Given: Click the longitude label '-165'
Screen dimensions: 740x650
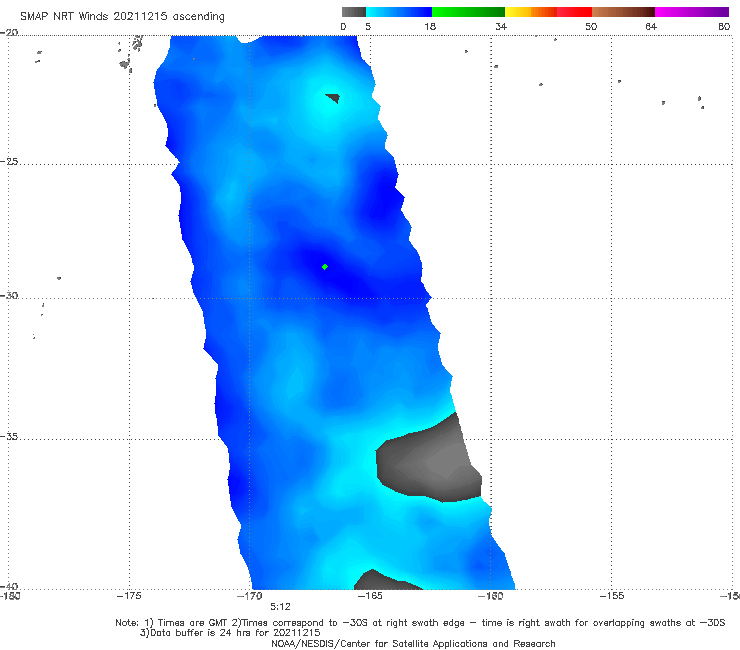Looking at the screenshot, I should point(370,596).
